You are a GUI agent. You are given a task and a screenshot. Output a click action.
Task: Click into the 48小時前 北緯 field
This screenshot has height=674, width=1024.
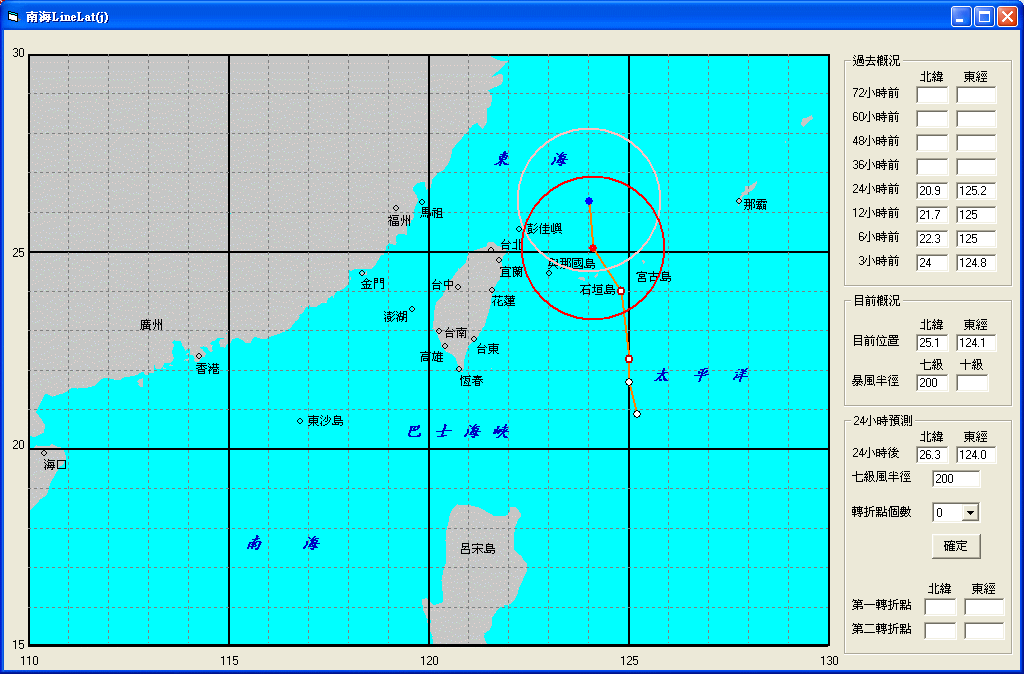pos(932,142)
